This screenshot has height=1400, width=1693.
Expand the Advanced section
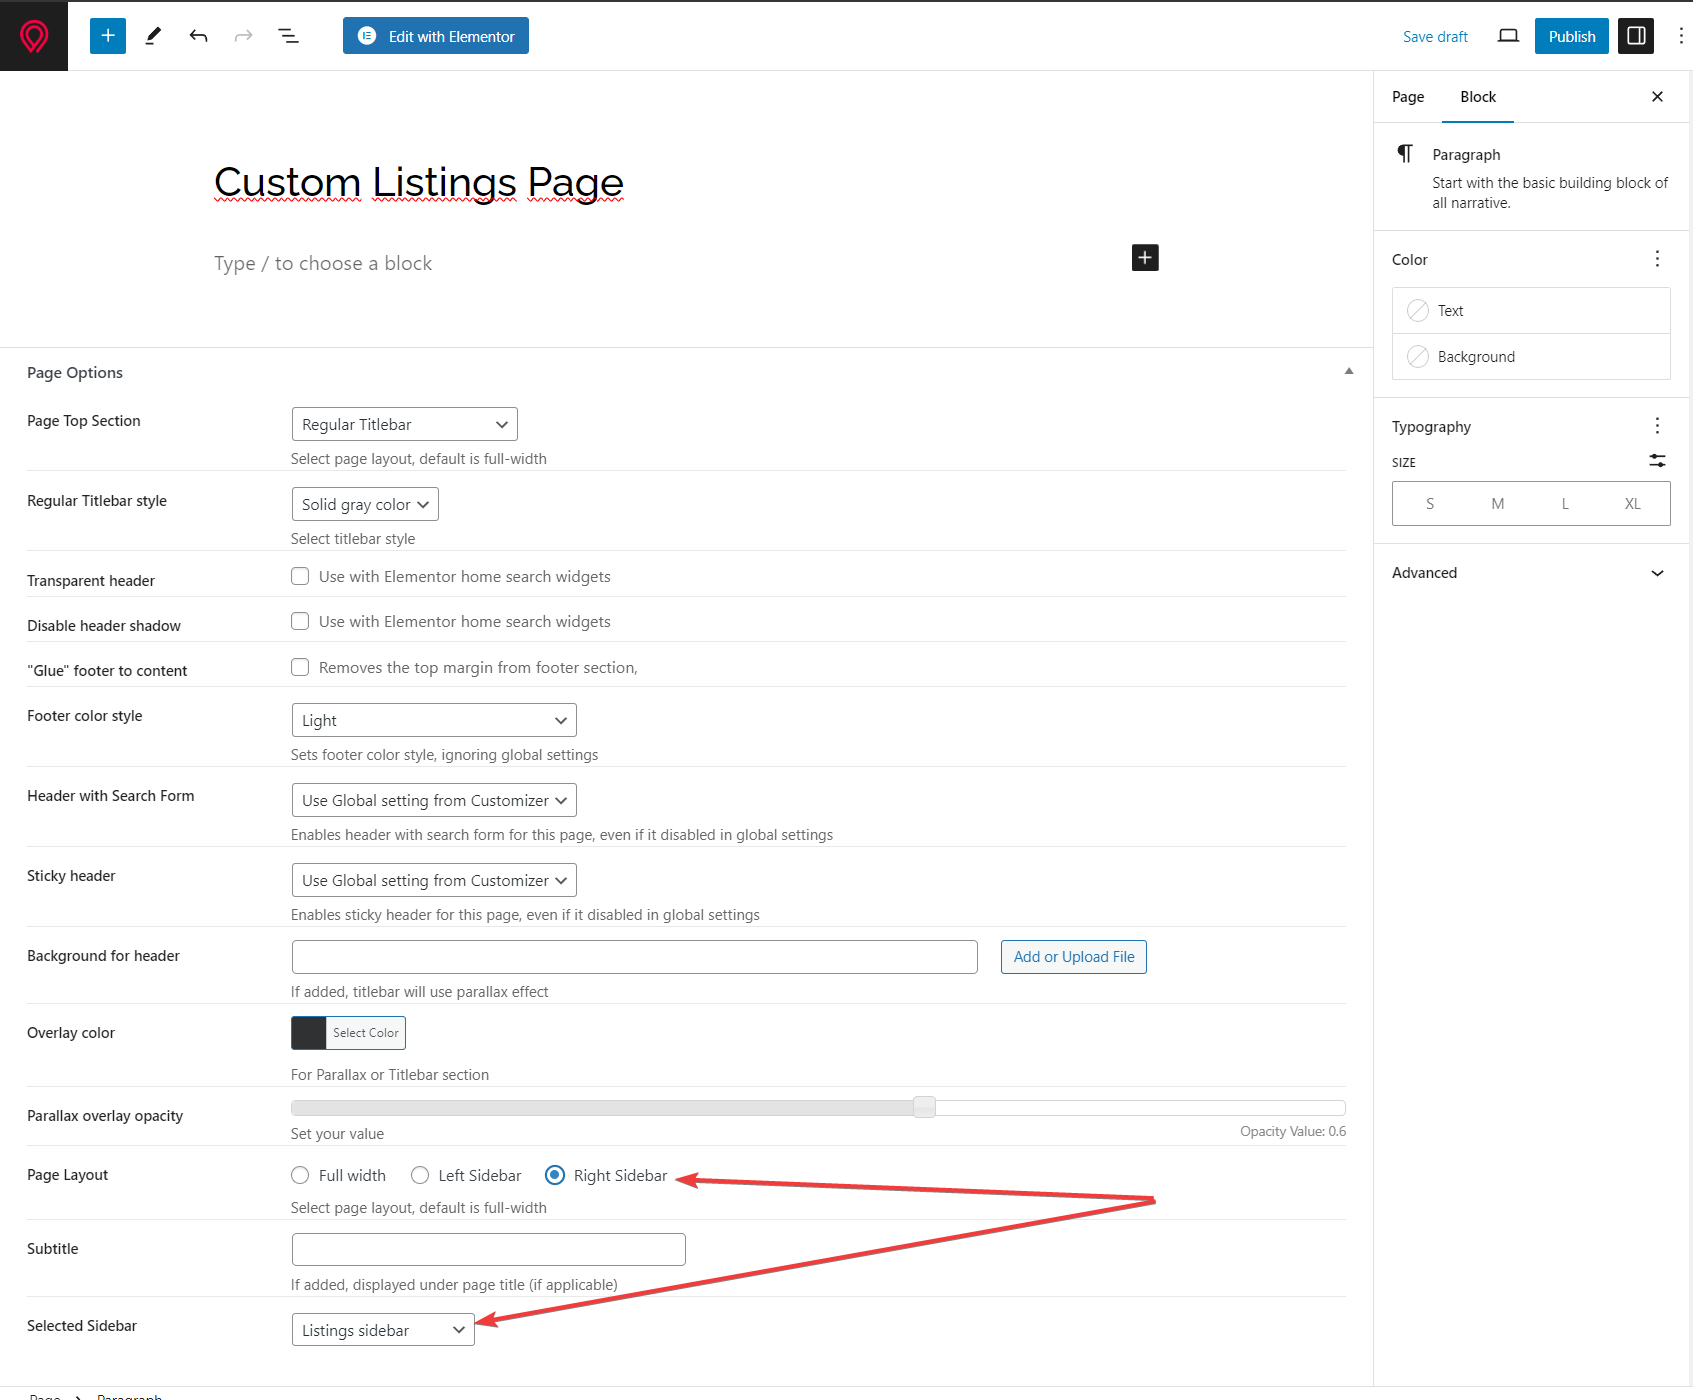tap(1530, 573)
